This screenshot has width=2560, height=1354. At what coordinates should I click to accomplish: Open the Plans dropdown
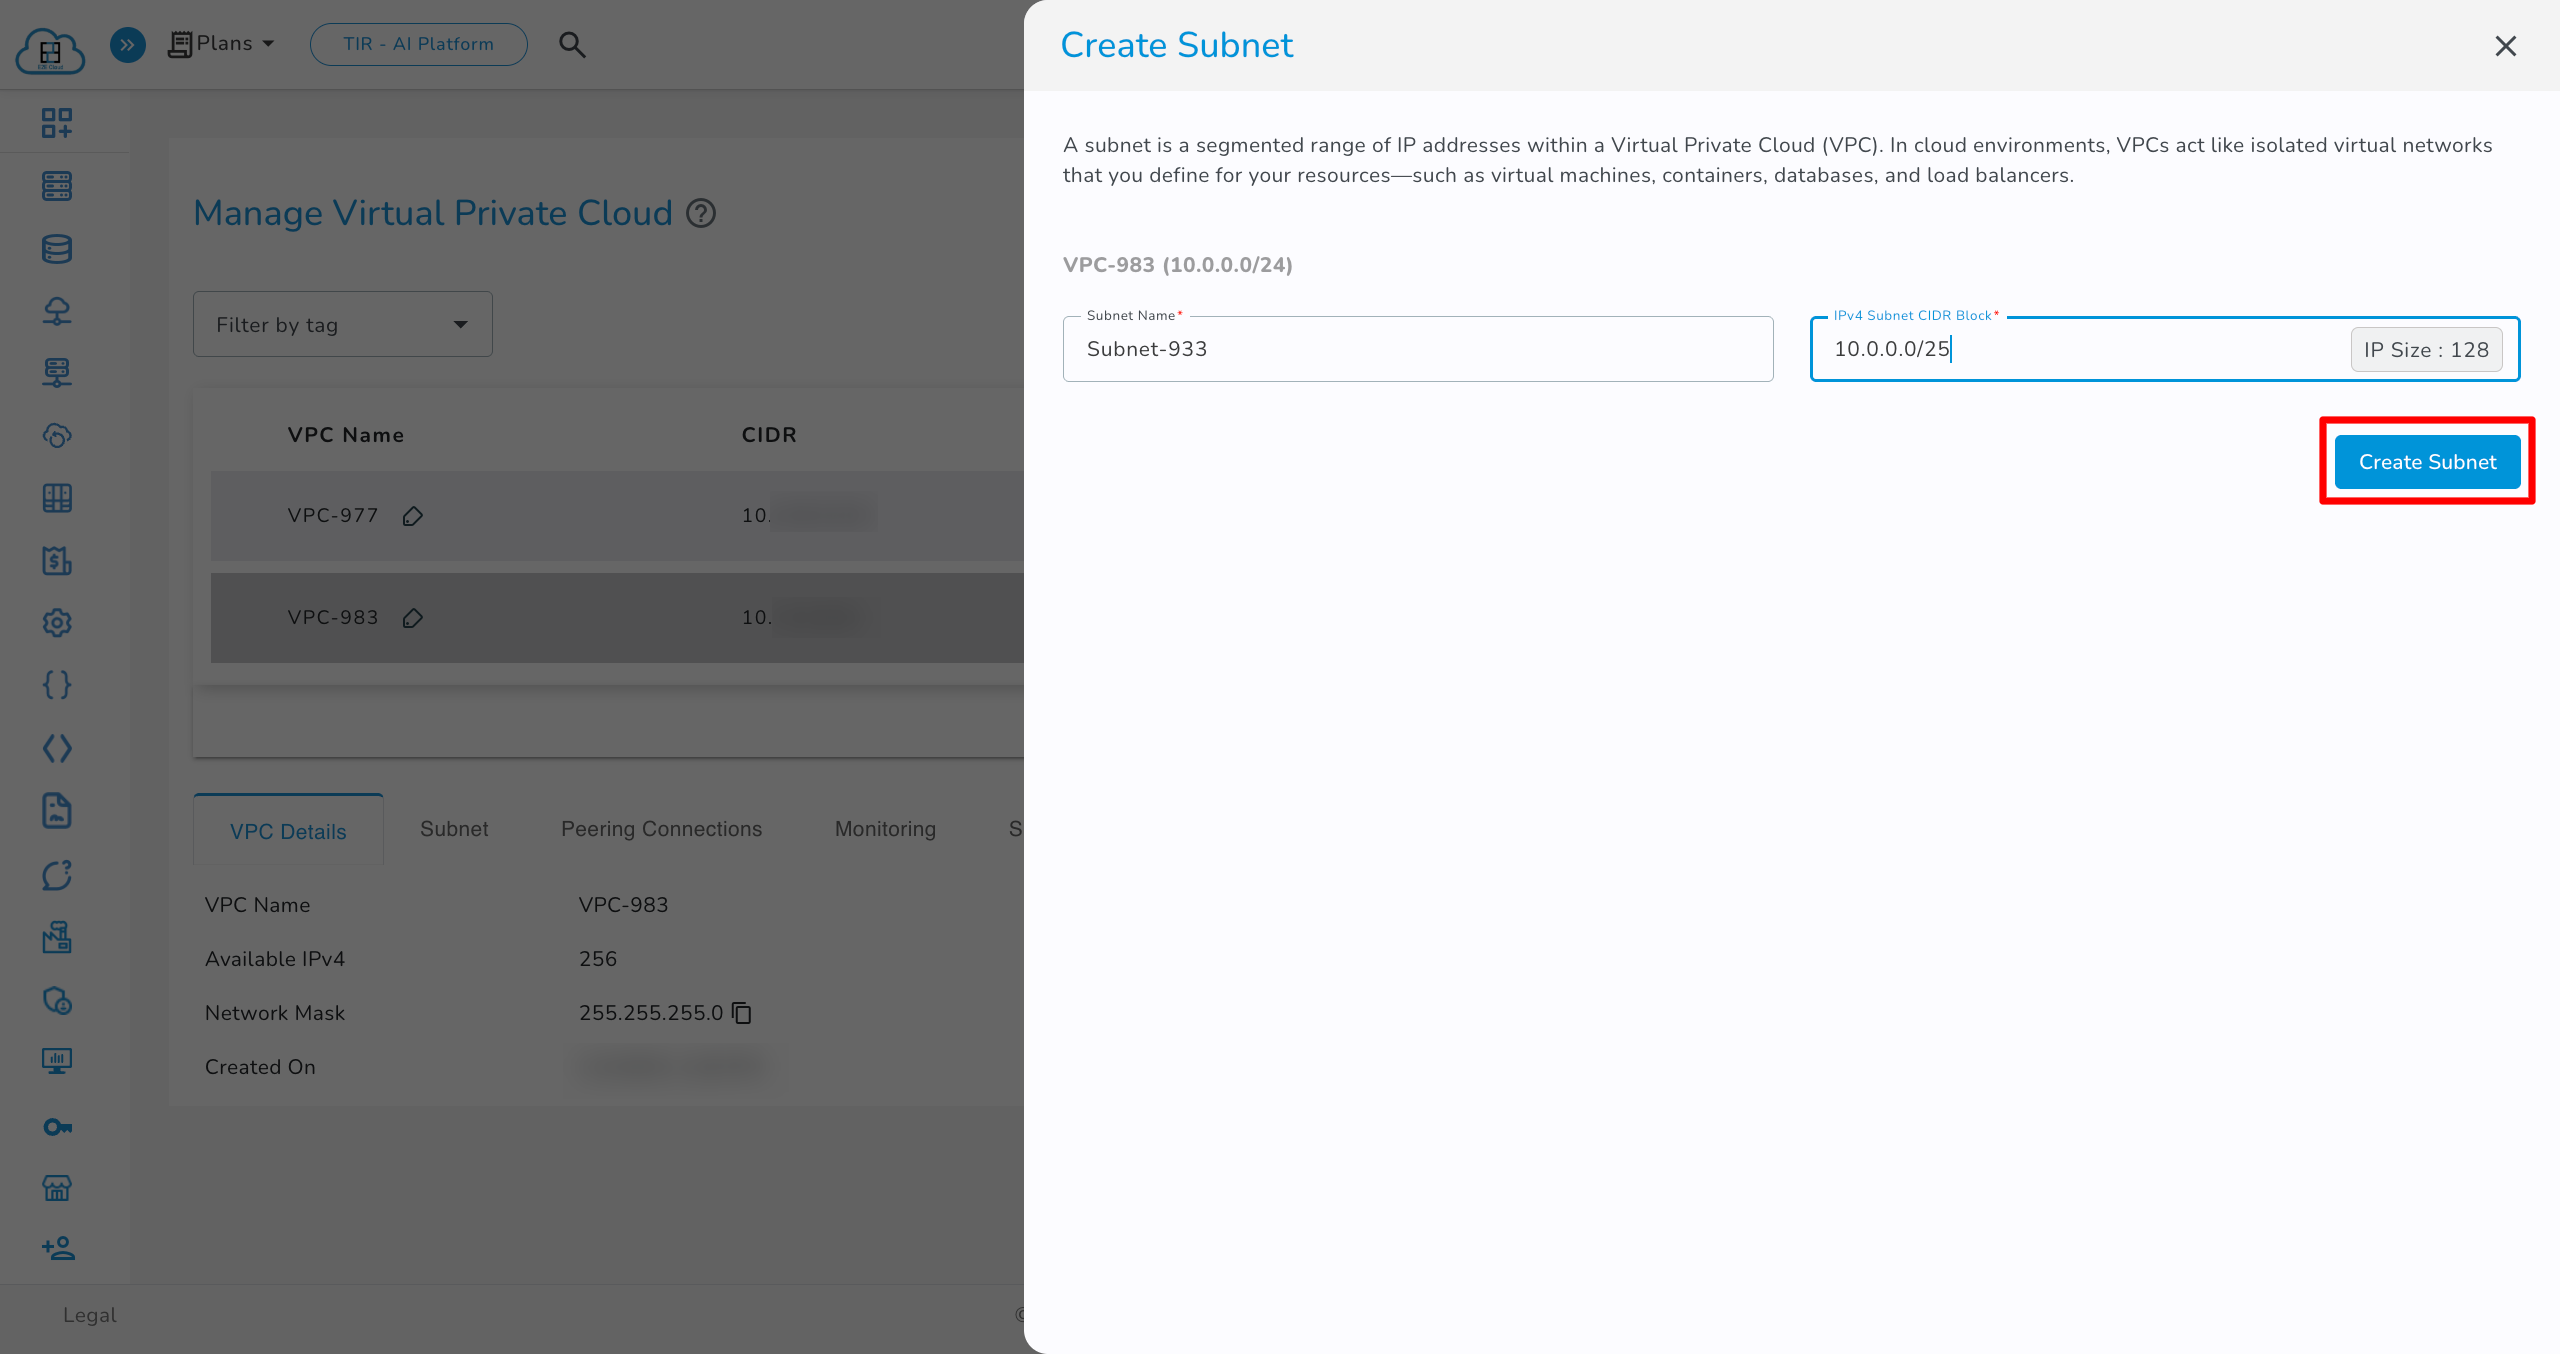(x=221, y=43)
